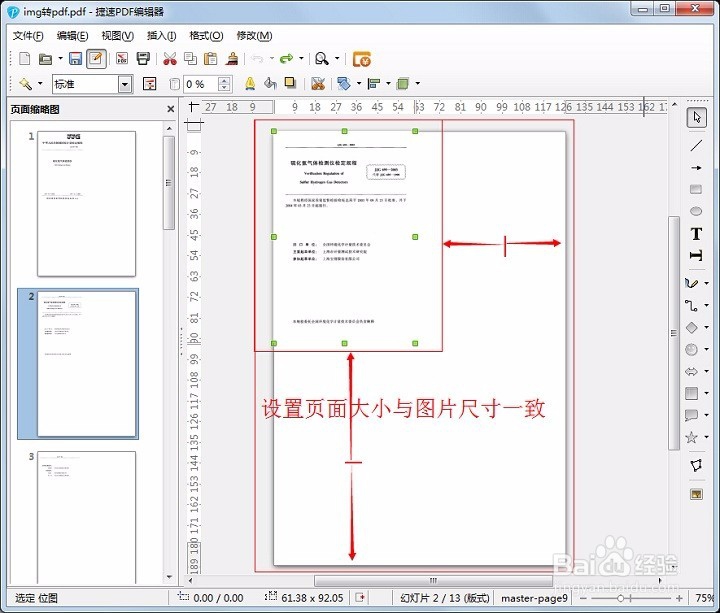Select the Arrow line tool

coord(696,168)
